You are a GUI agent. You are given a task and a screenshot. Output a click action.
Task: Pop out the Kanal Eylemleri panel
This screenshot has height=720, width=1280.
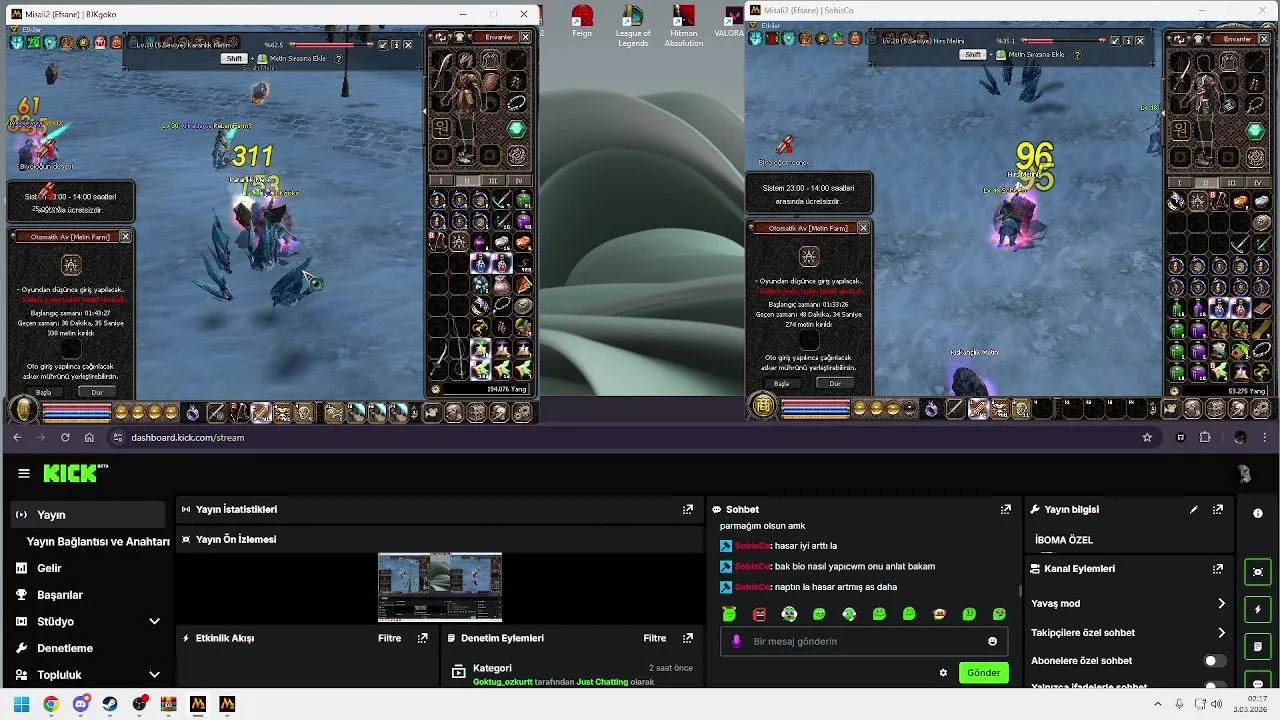pos(1218,569)
